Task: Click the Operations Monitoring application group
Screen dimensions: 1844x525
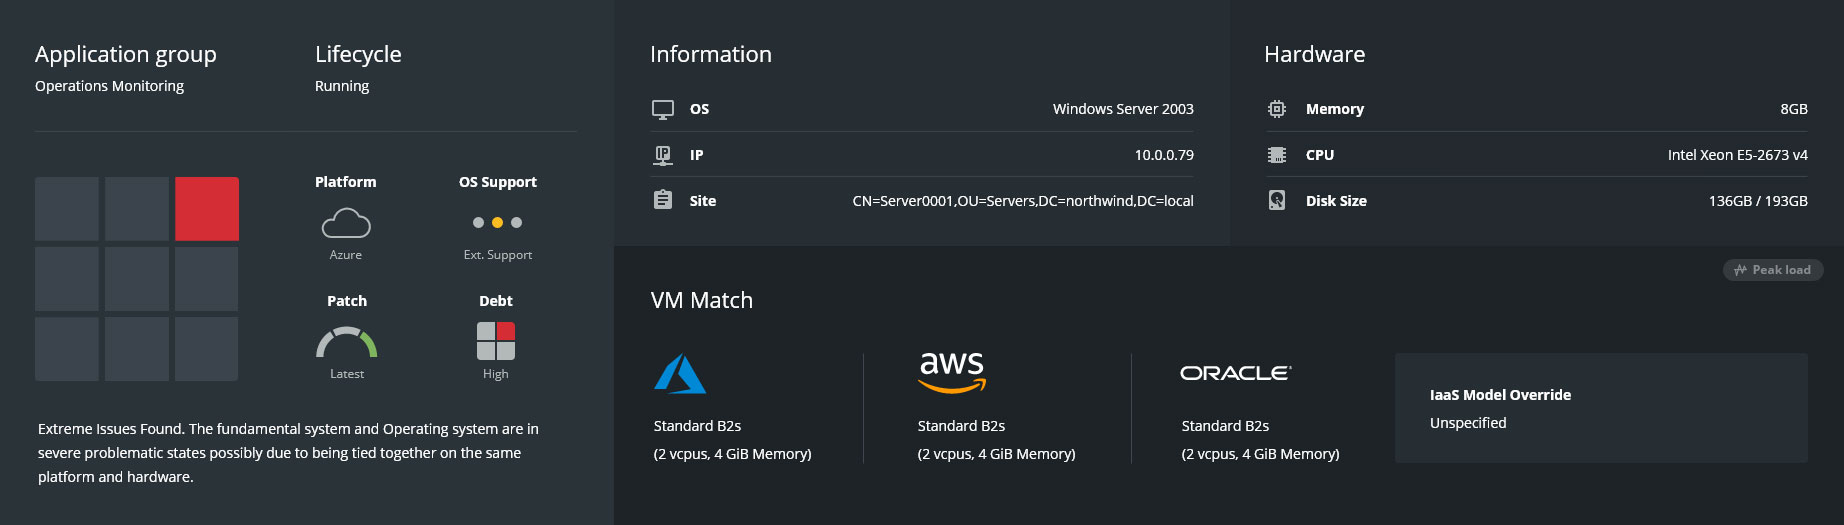Action: click(x=109, y=86)
